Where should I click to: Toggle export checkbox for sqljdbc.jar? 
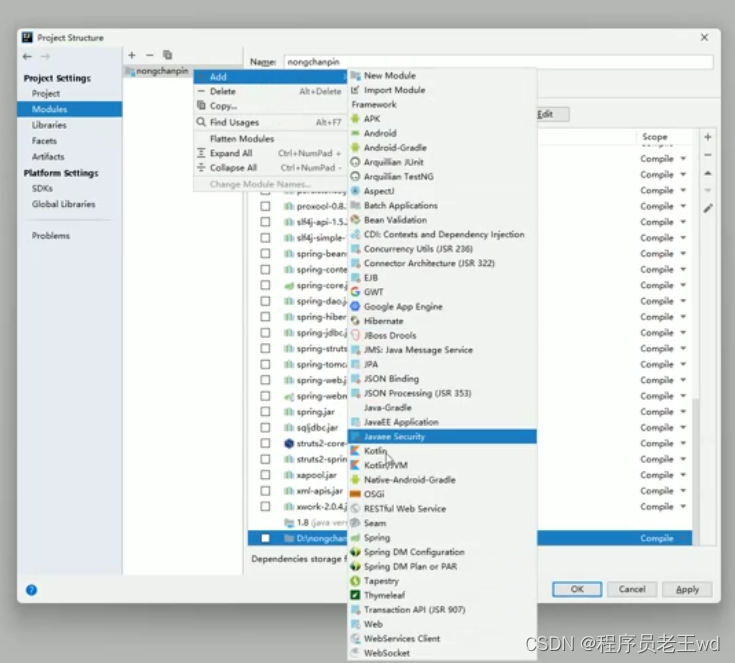pyautogui.click(x=265, y=428)
